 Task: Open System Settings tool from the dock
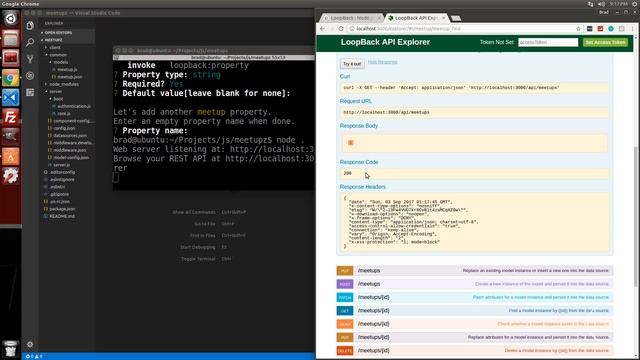point(11,176)
